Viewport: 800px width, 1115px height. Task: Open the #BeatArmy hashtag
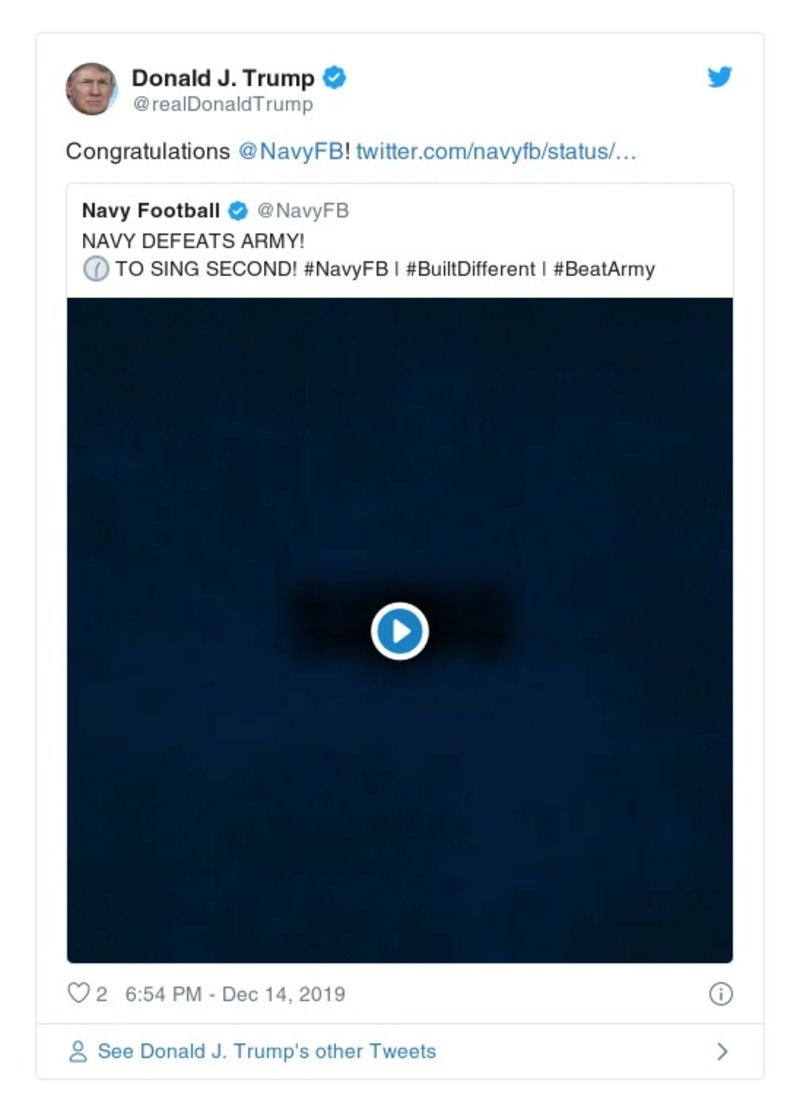pos(603,269)
